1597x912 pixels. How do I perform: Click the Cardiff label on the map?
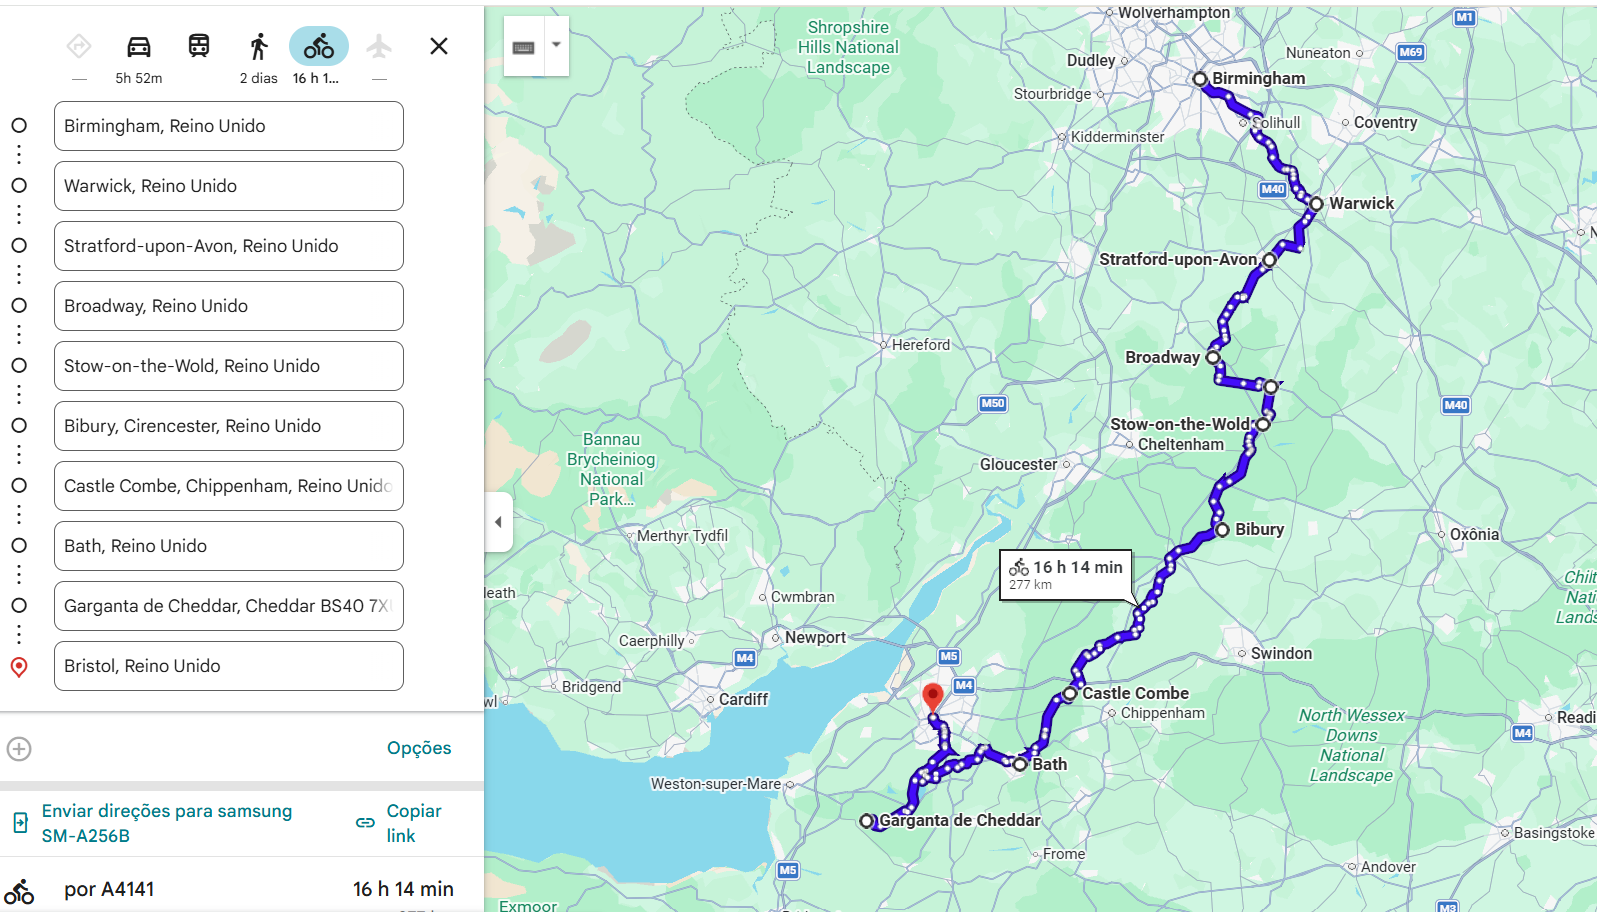pyautogui.click(x=743, y=700)
